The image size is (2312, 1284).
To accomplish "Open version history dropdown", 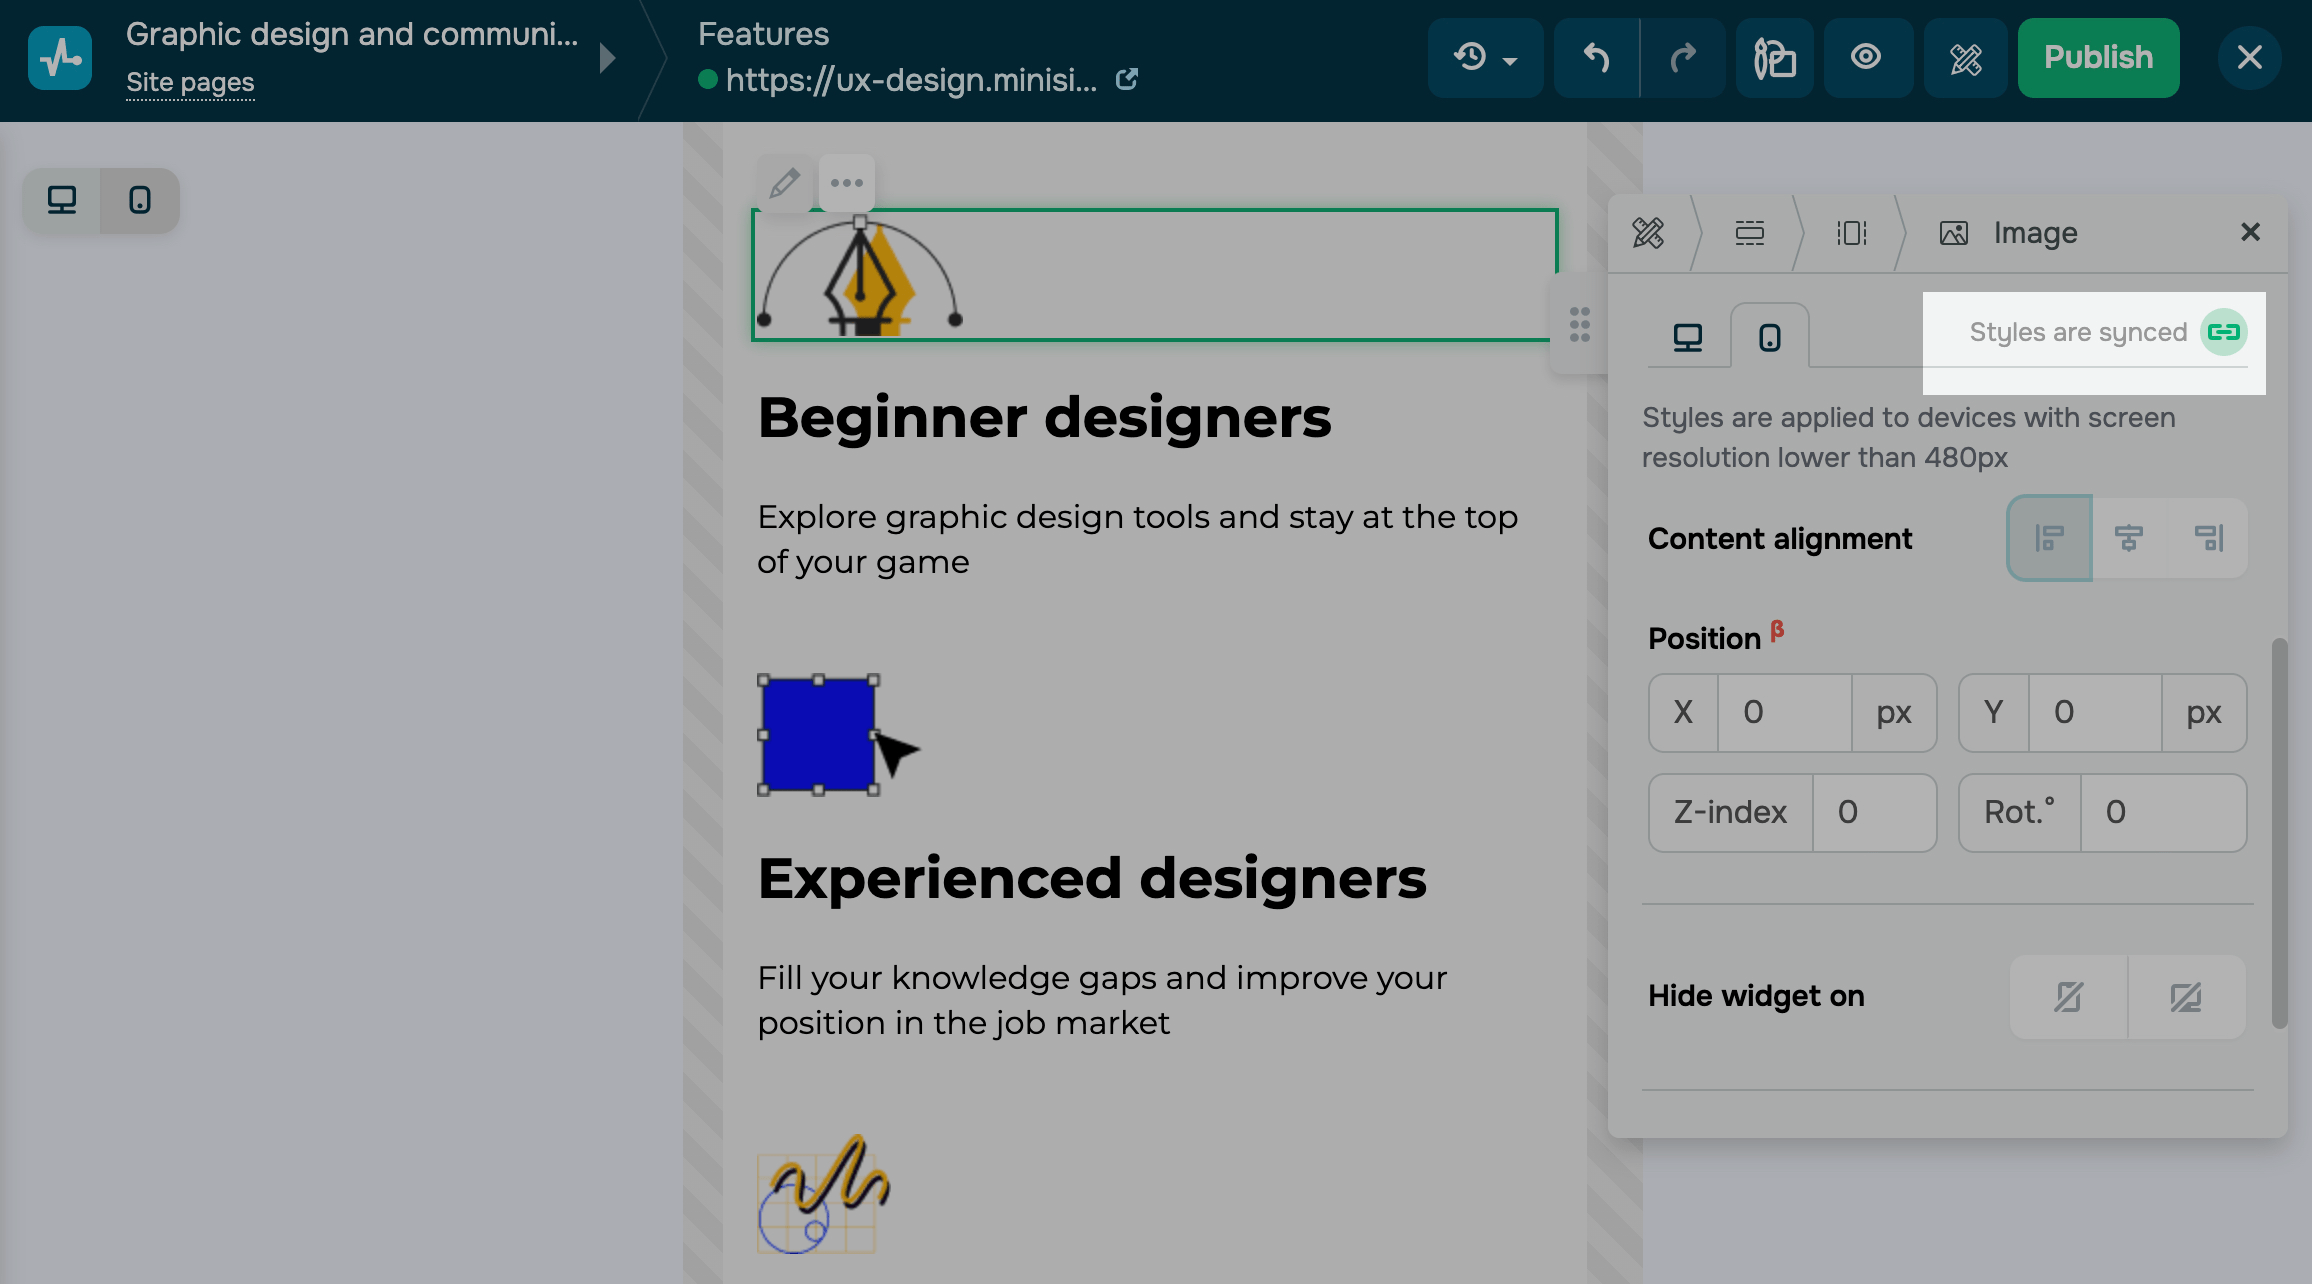I will tap(1485, 58).
